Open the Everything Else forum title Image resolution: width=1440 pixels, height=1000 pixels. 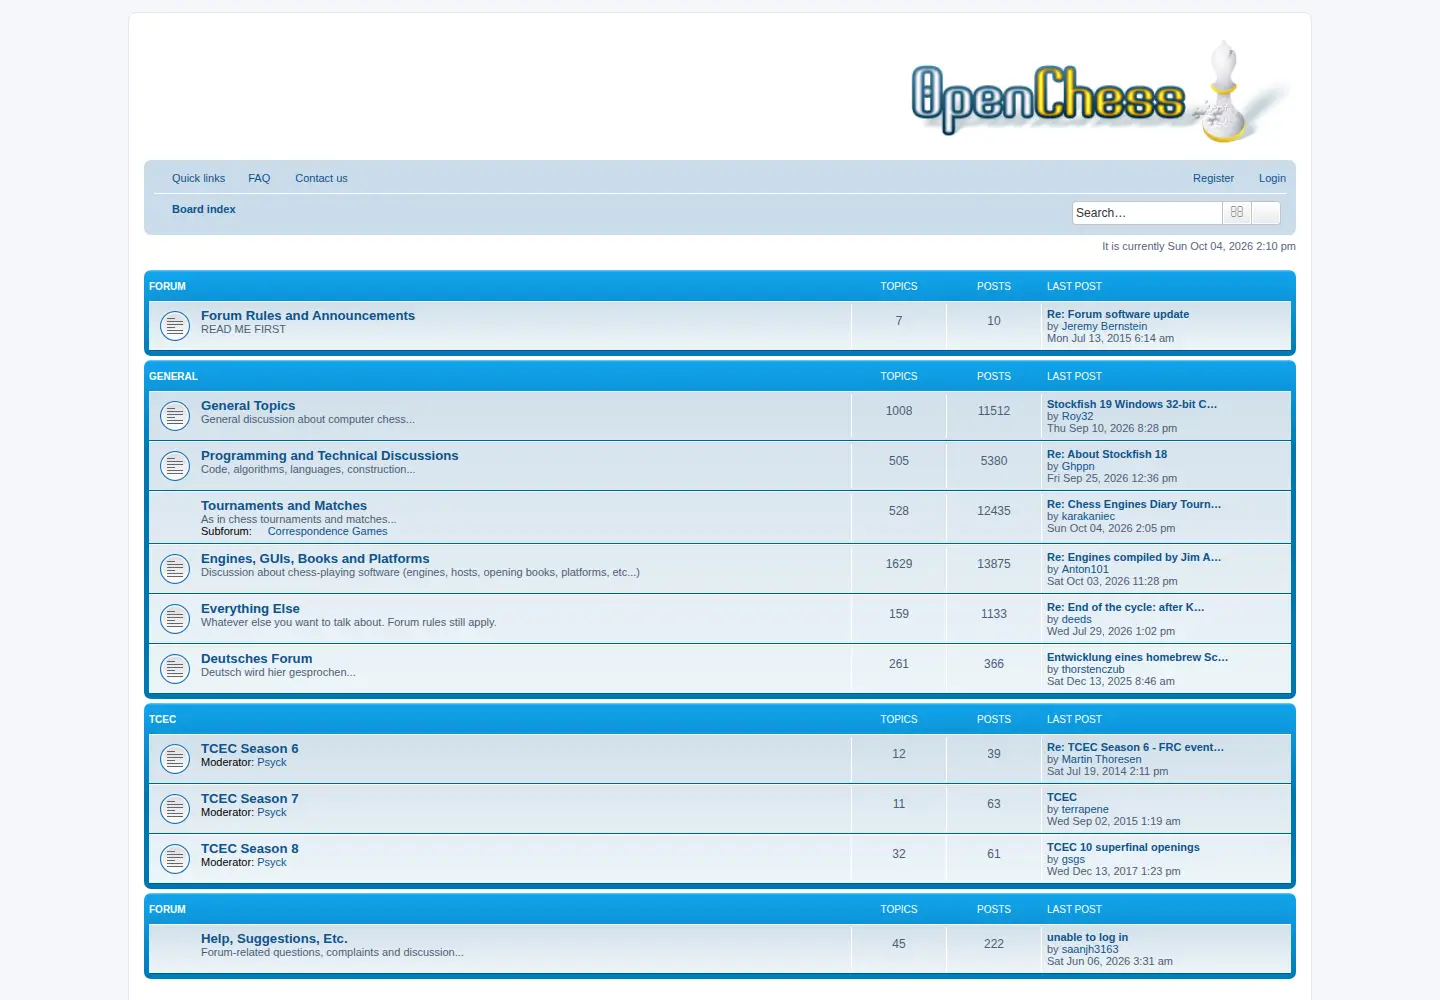click(250, 609)
